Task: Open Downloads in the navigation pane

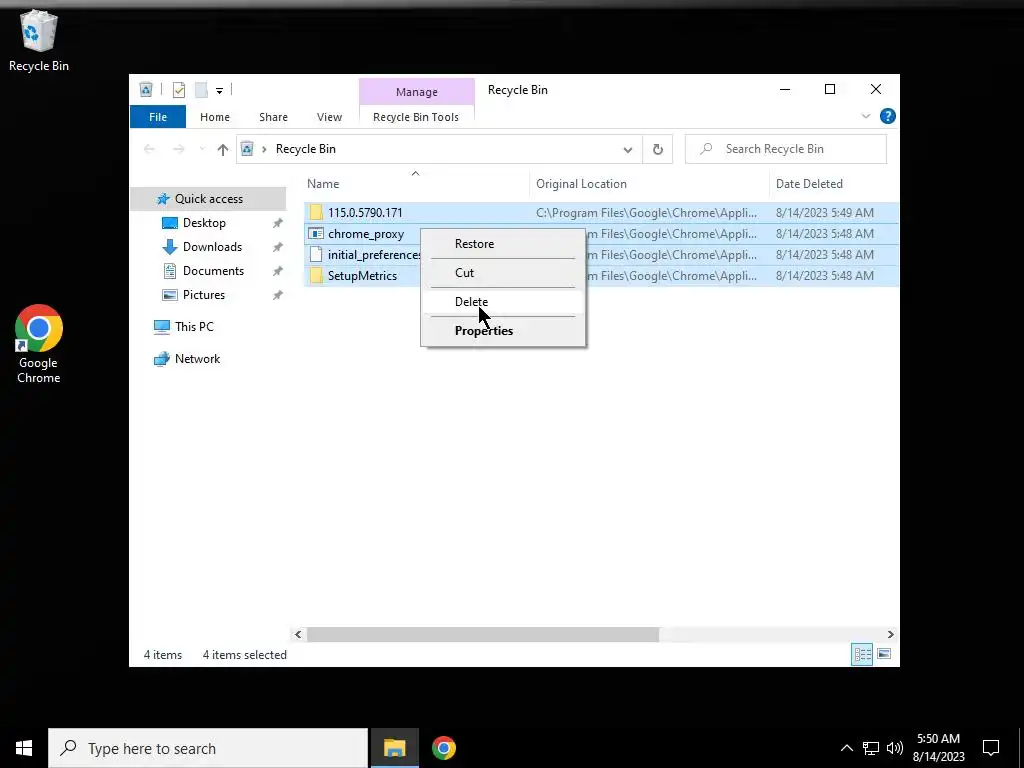Action: (x=212, y=247)
